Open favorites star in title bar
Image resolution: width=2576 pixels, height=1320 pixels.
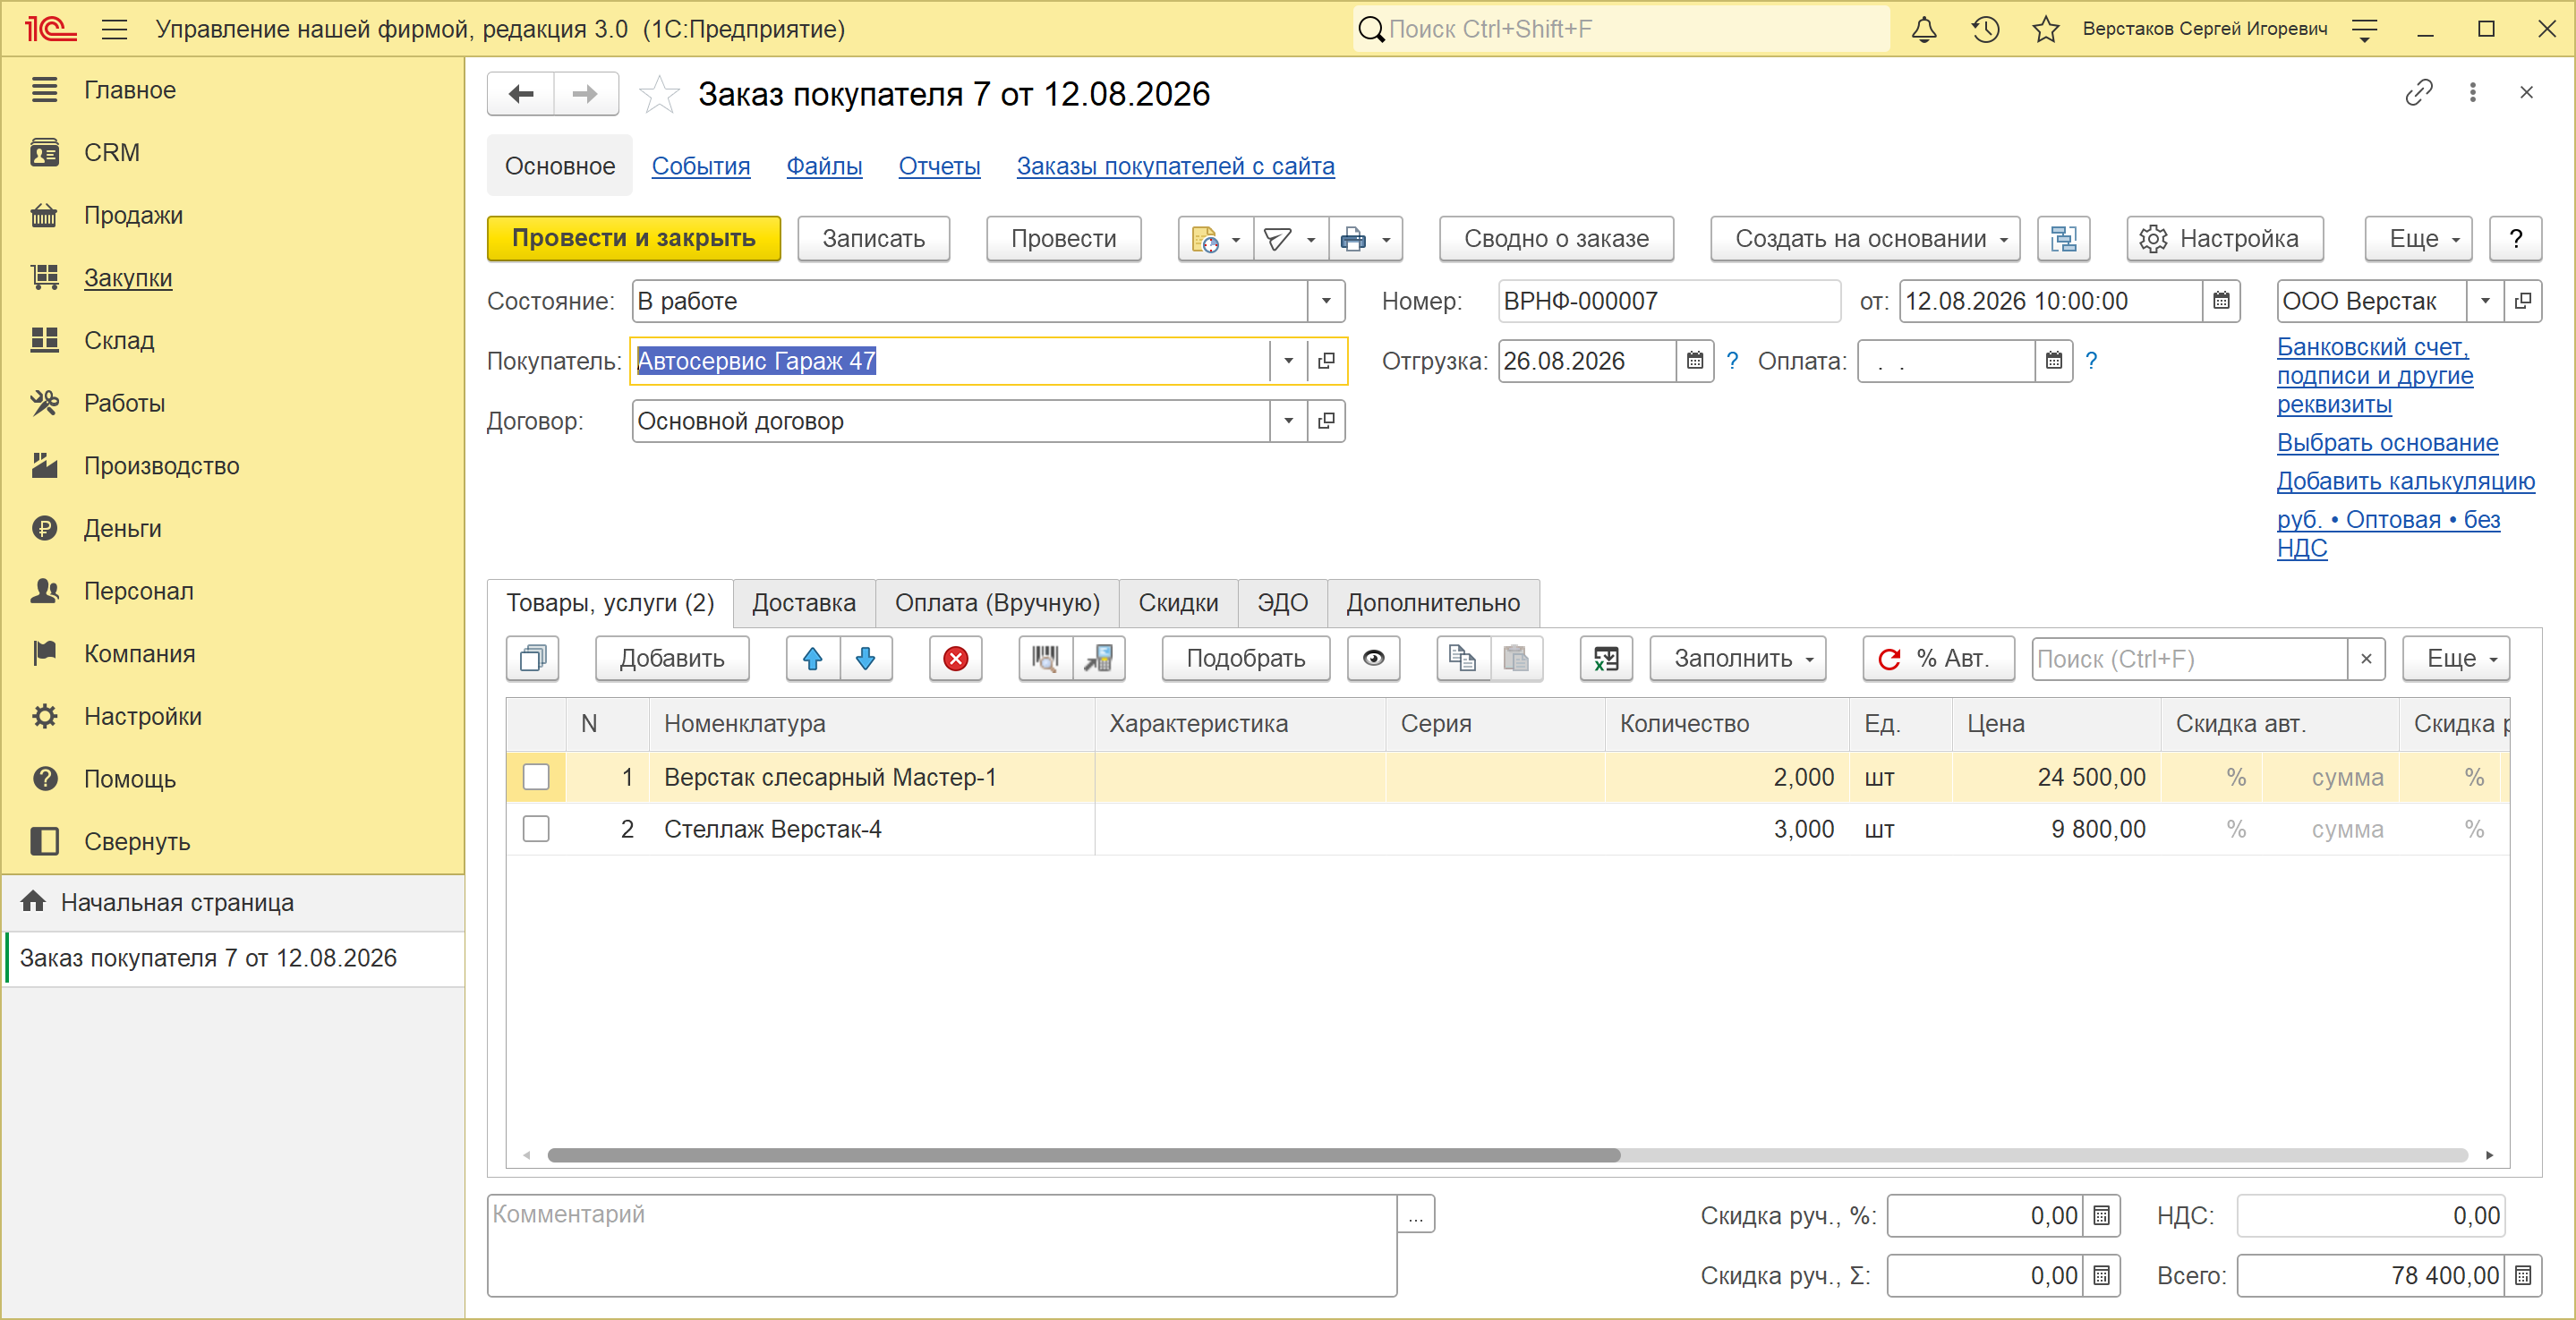[2046, 29]
